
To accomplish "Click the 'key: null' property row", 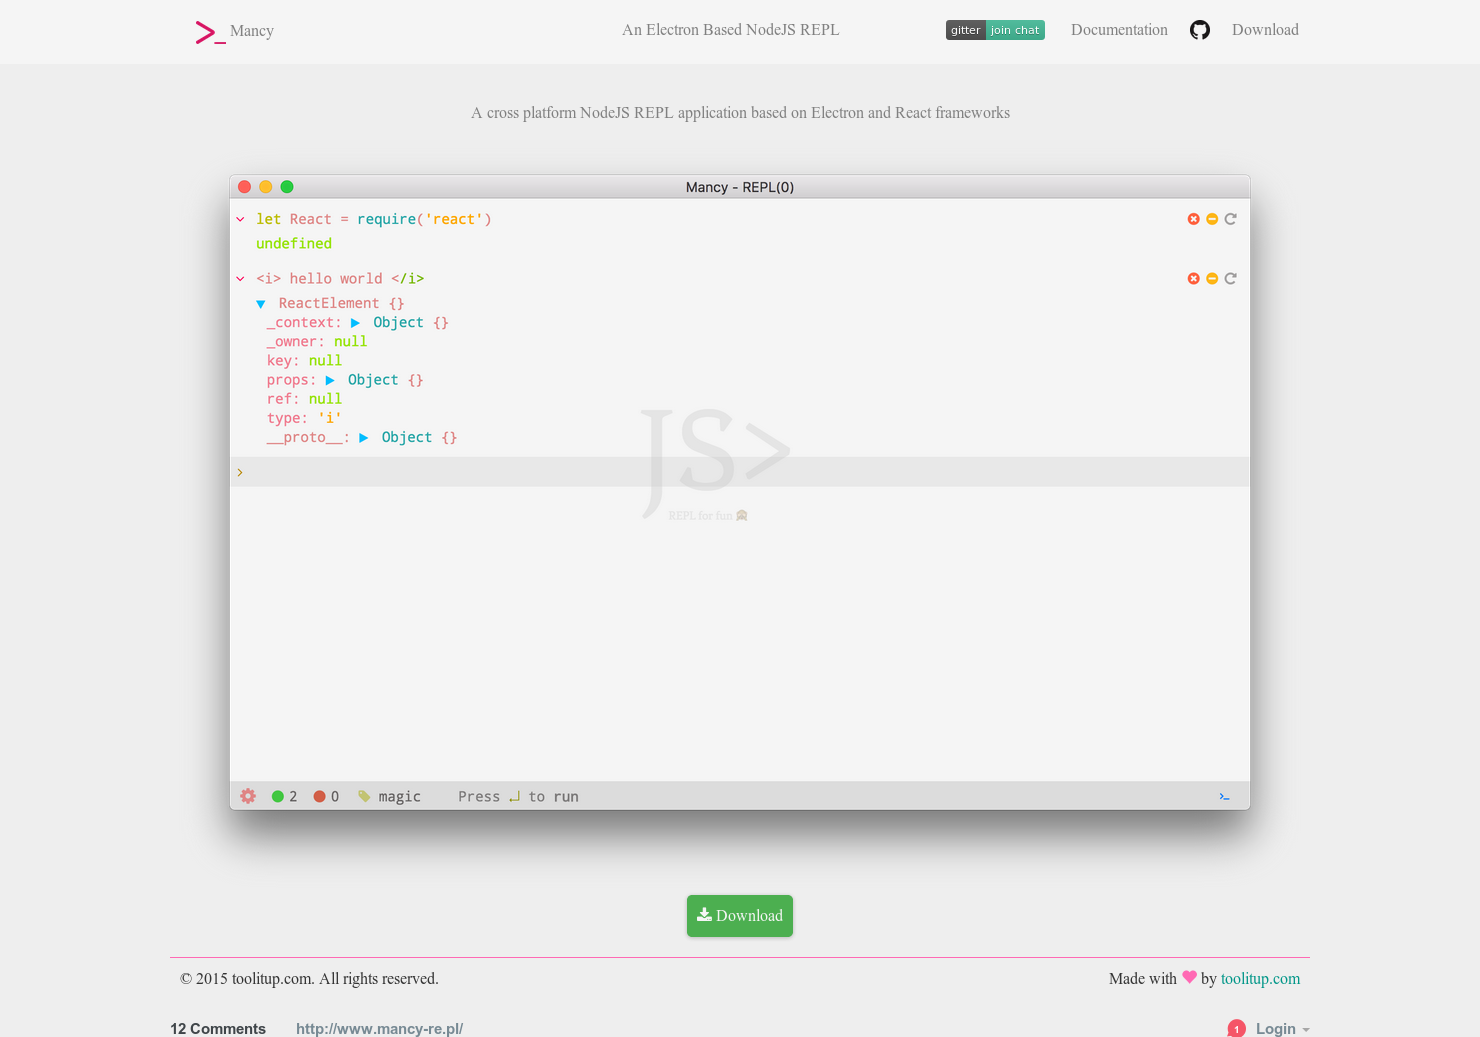I will [304, 361].
